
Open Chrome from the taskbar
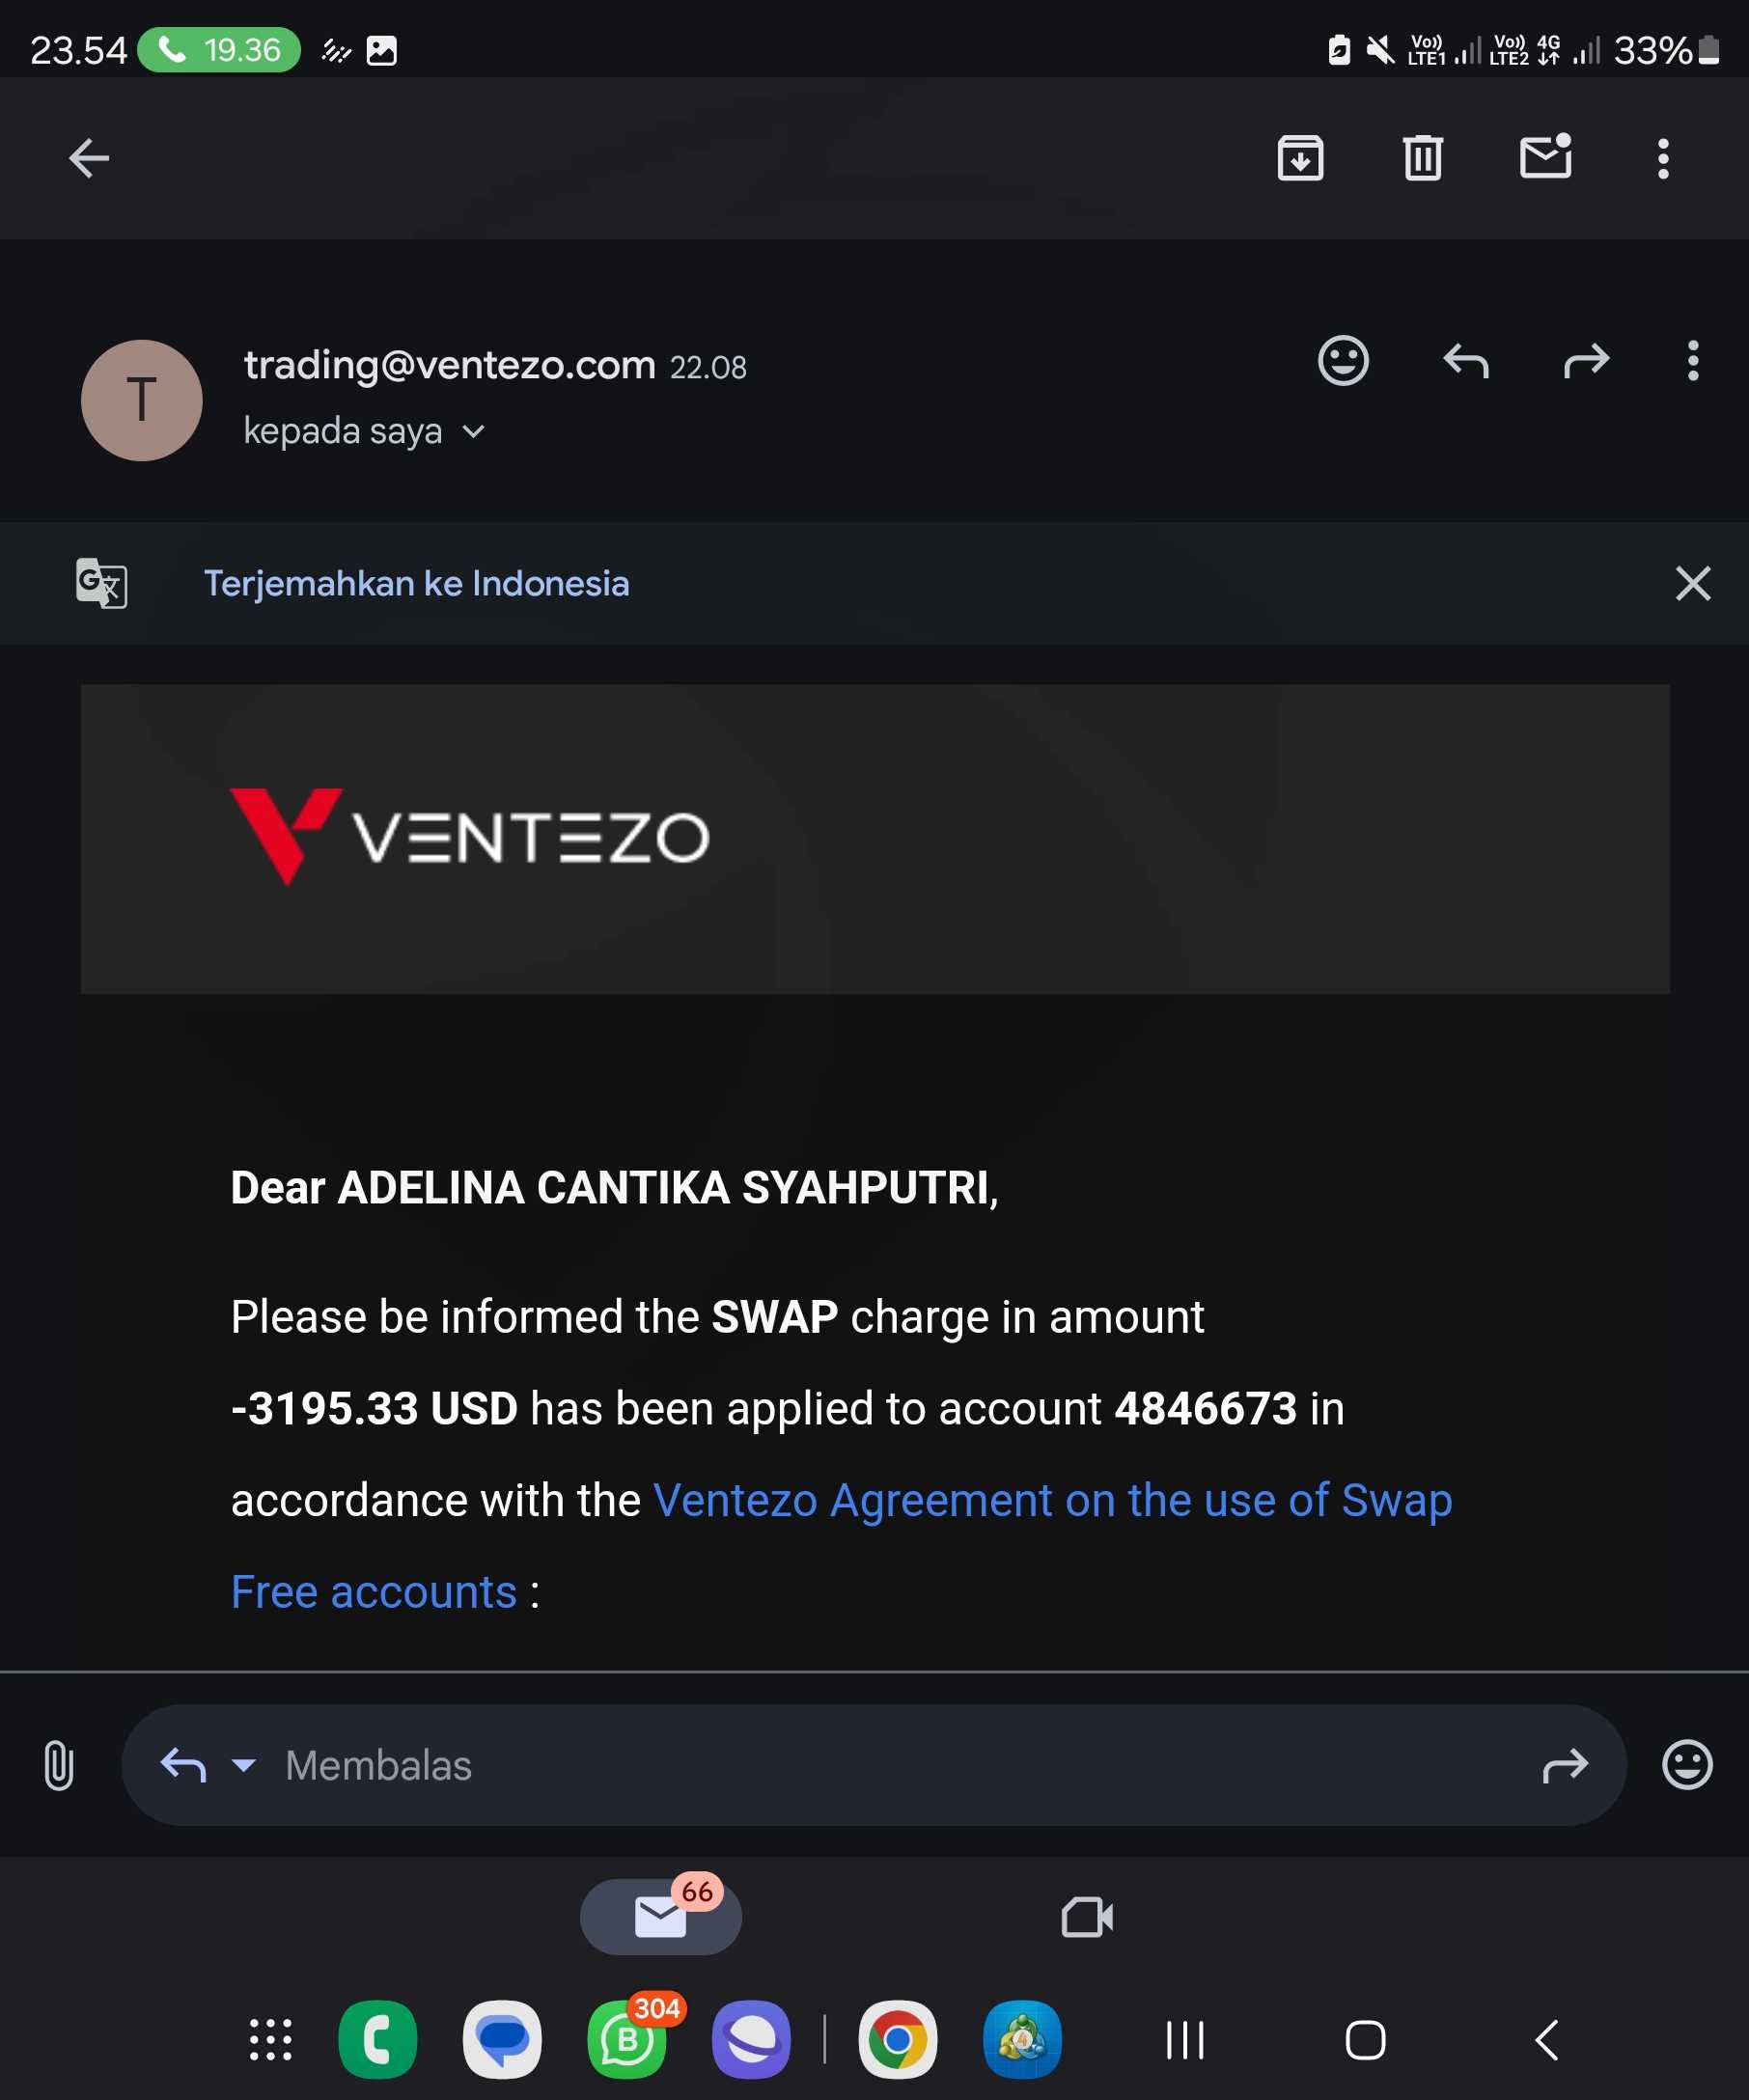tap(897, 2040)
